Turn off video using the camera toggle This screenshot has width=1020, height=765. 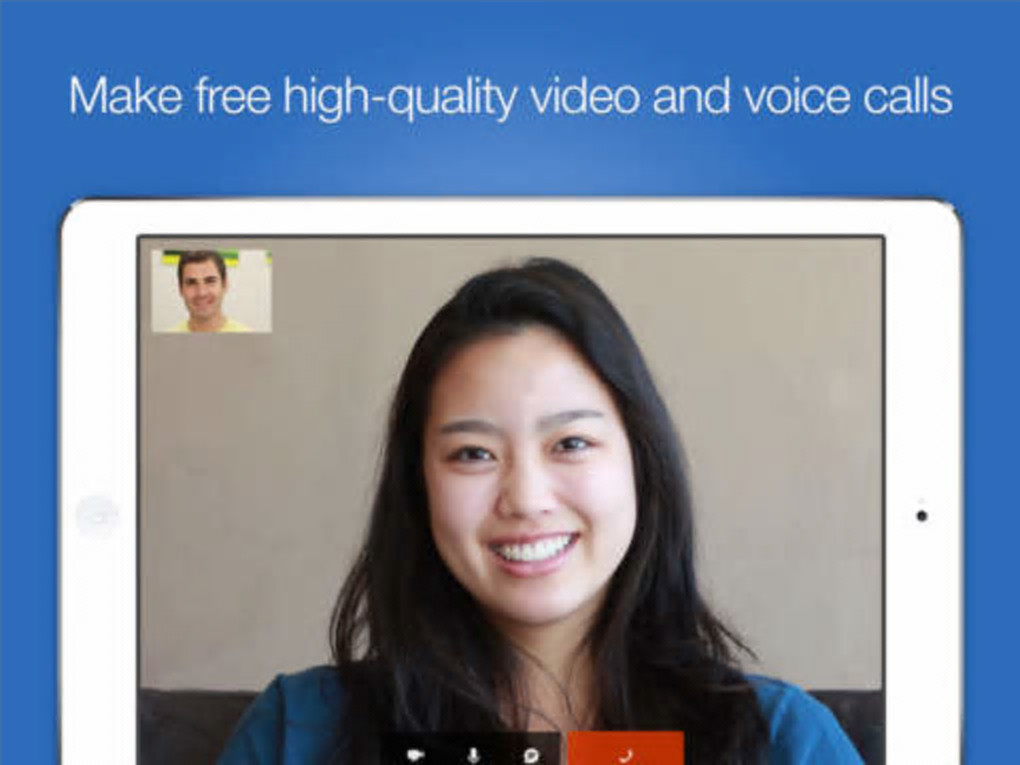pos(416,755)
